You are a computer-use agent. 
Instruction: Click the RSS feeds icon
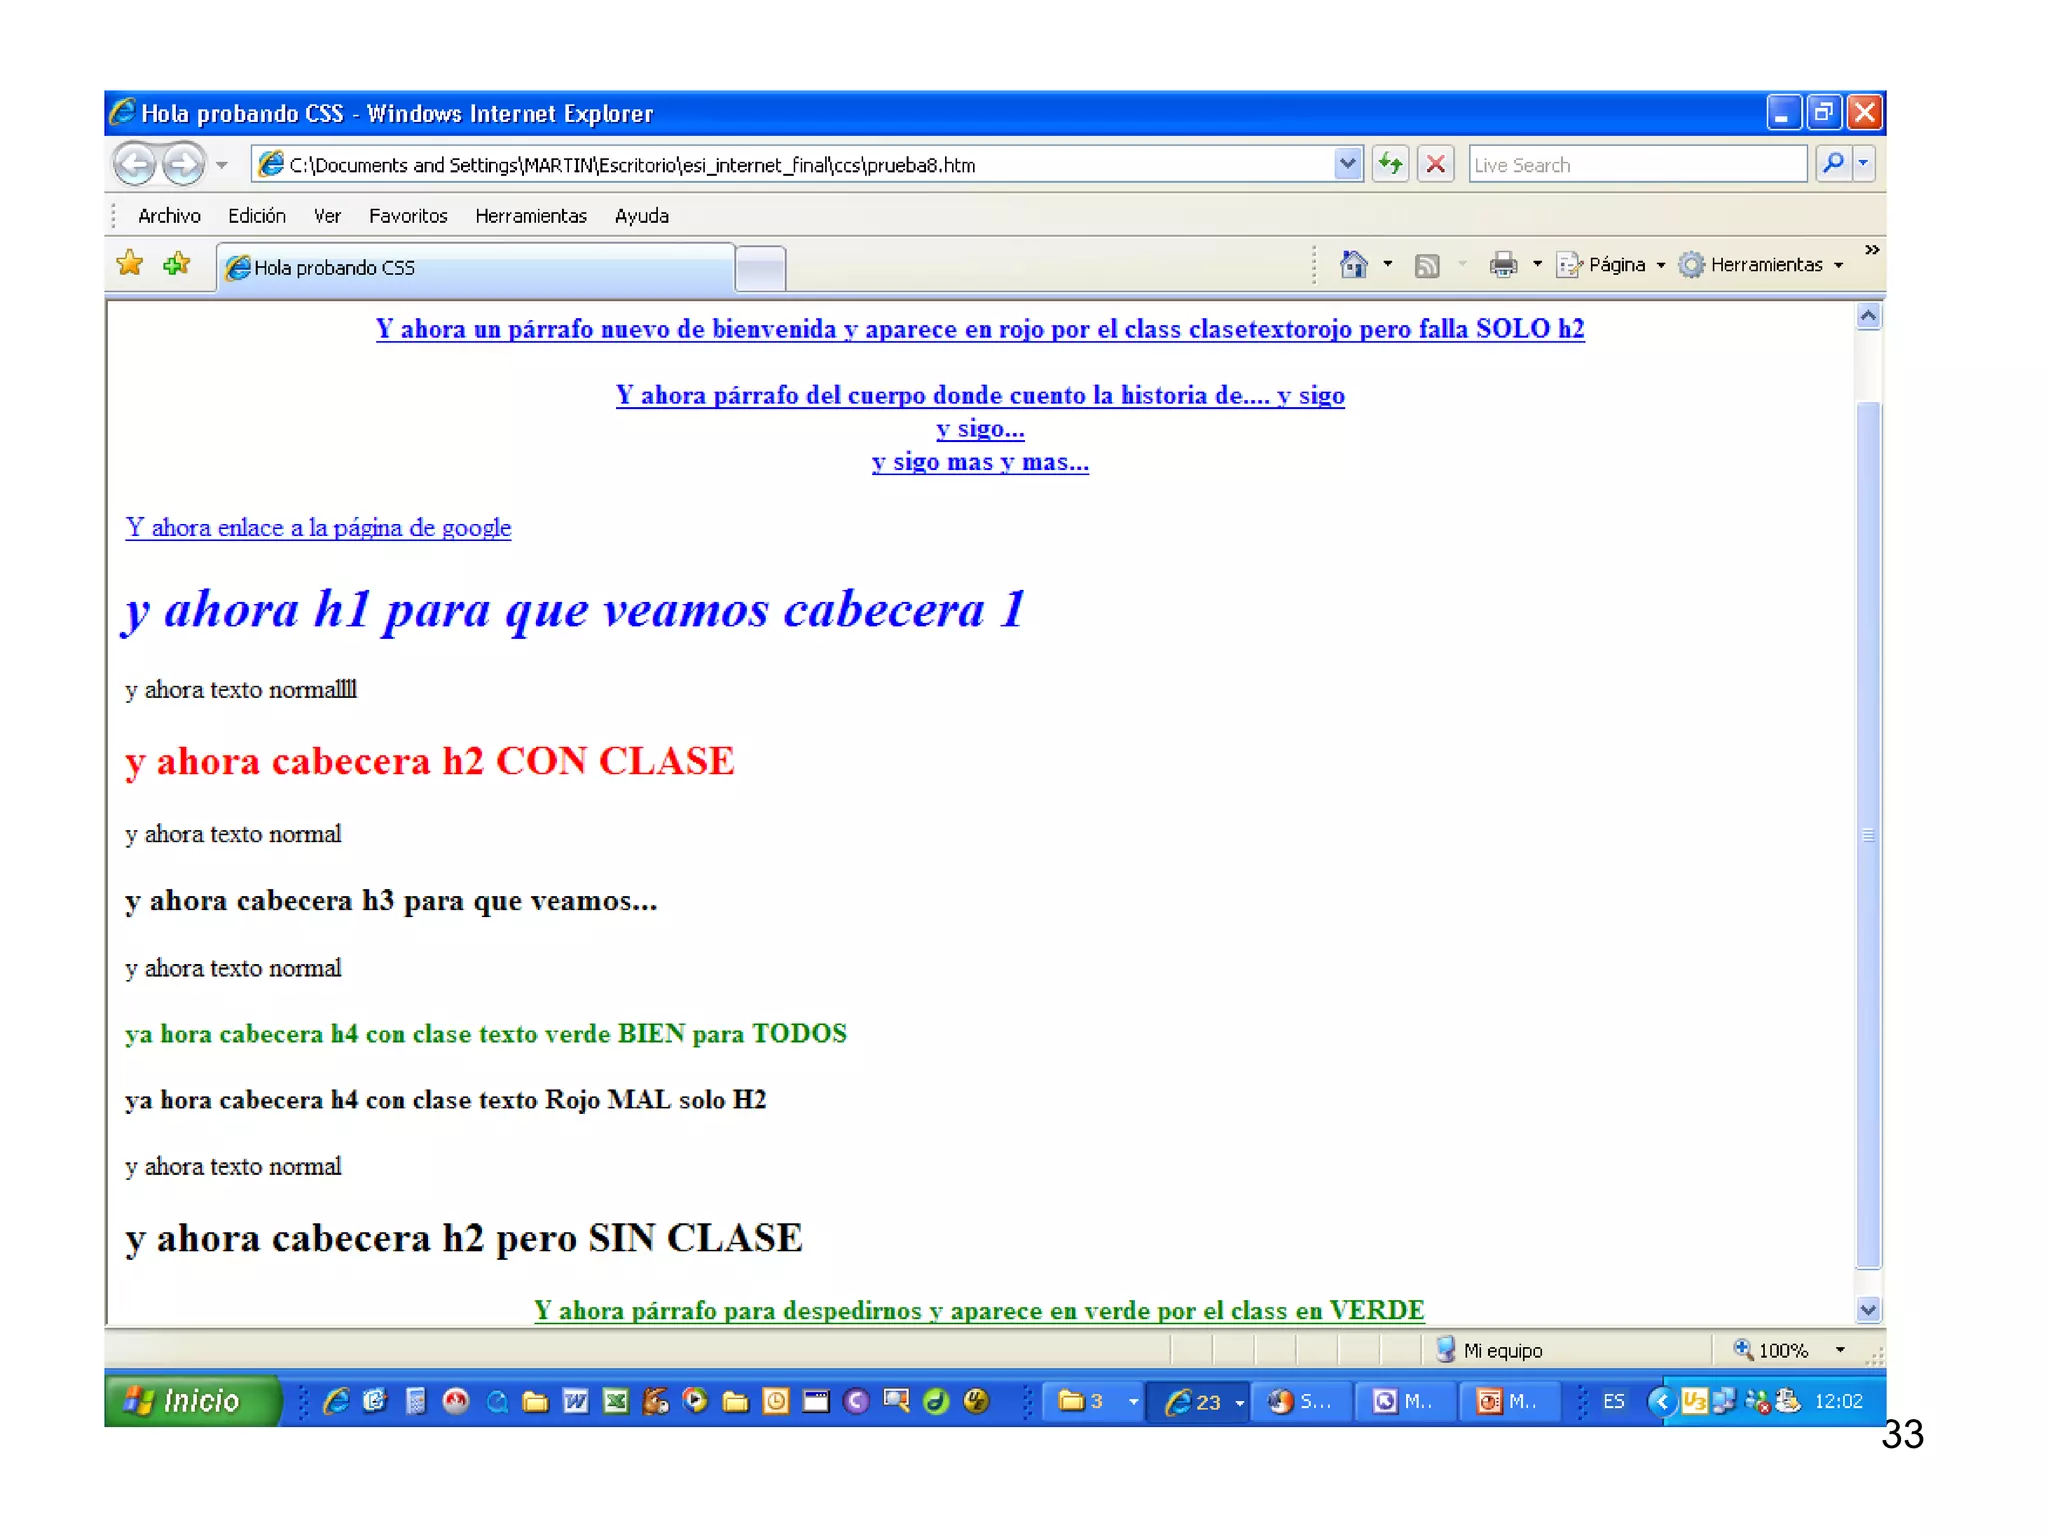pyautogui.click(x=1427, y=265)
